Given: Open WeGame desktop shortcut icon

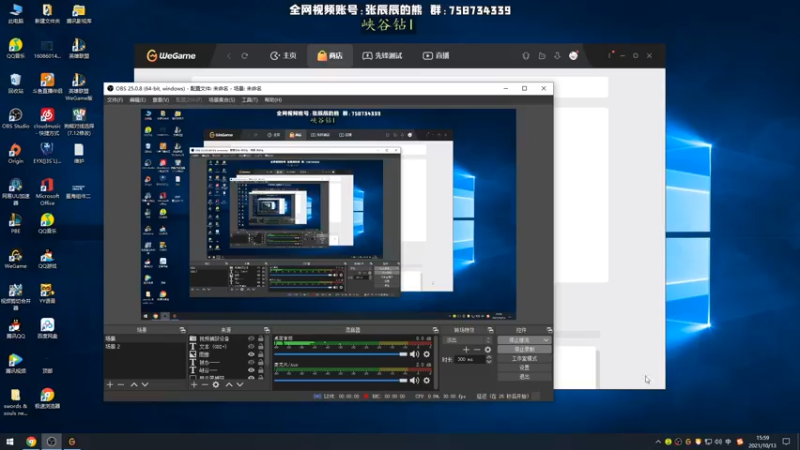Looking at the screenshot, I should [x=15, y=259].
